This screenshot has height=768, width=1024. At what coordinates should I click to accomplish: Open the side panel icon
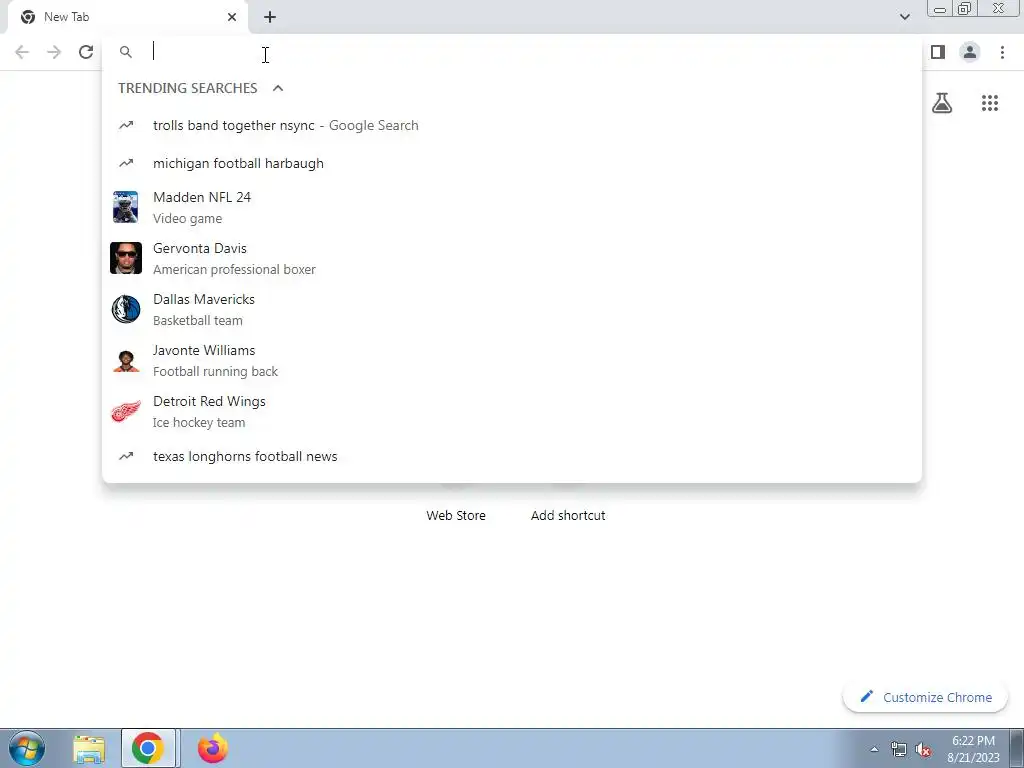938,52
